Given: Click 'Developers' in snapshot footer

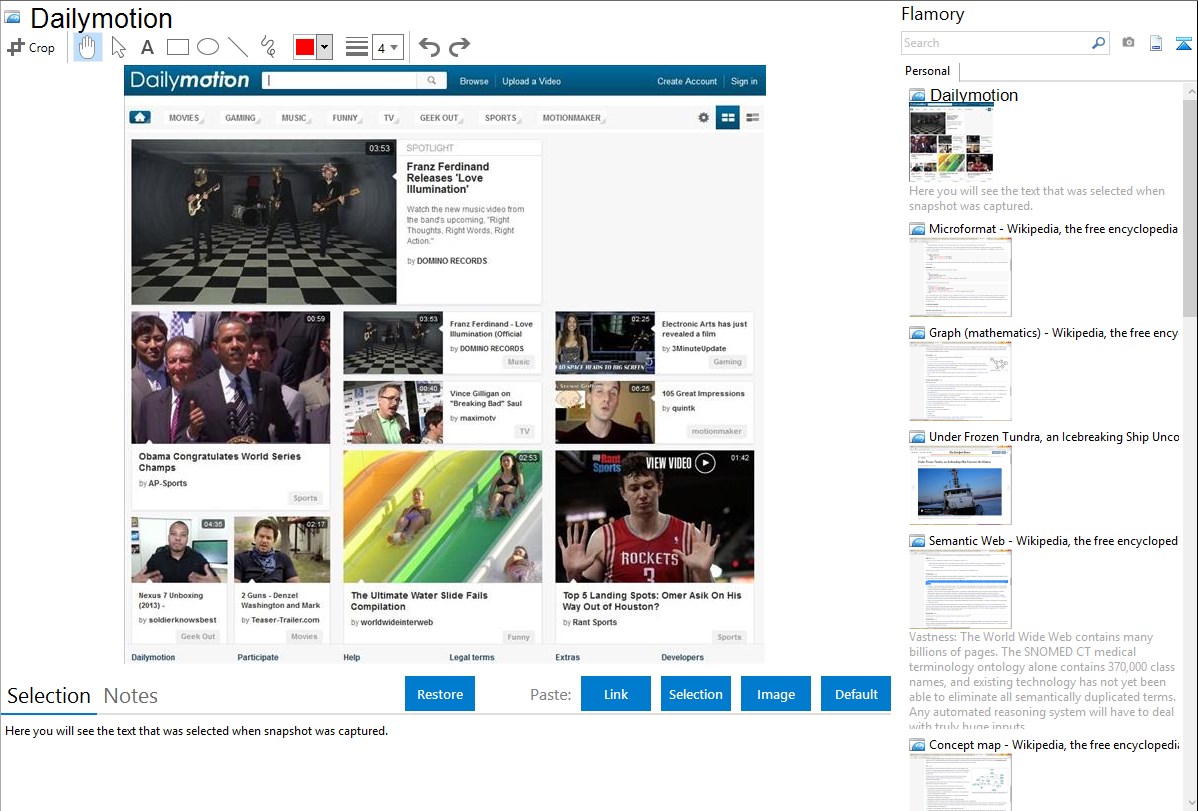Looking at the screenshot, I should click(x=682, y=657).
